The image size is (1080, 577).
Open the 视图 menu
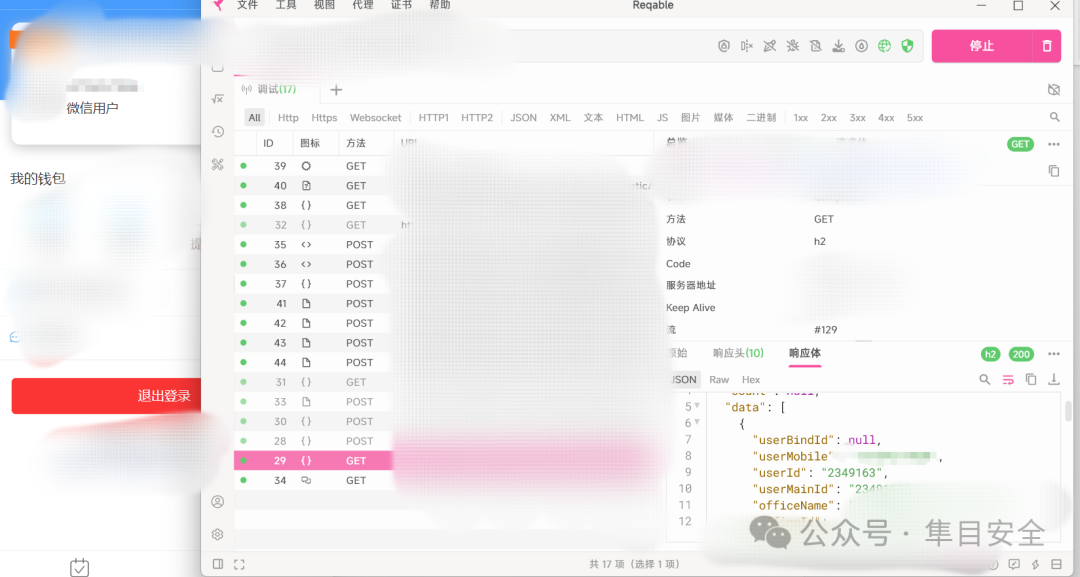pos(324,5)
